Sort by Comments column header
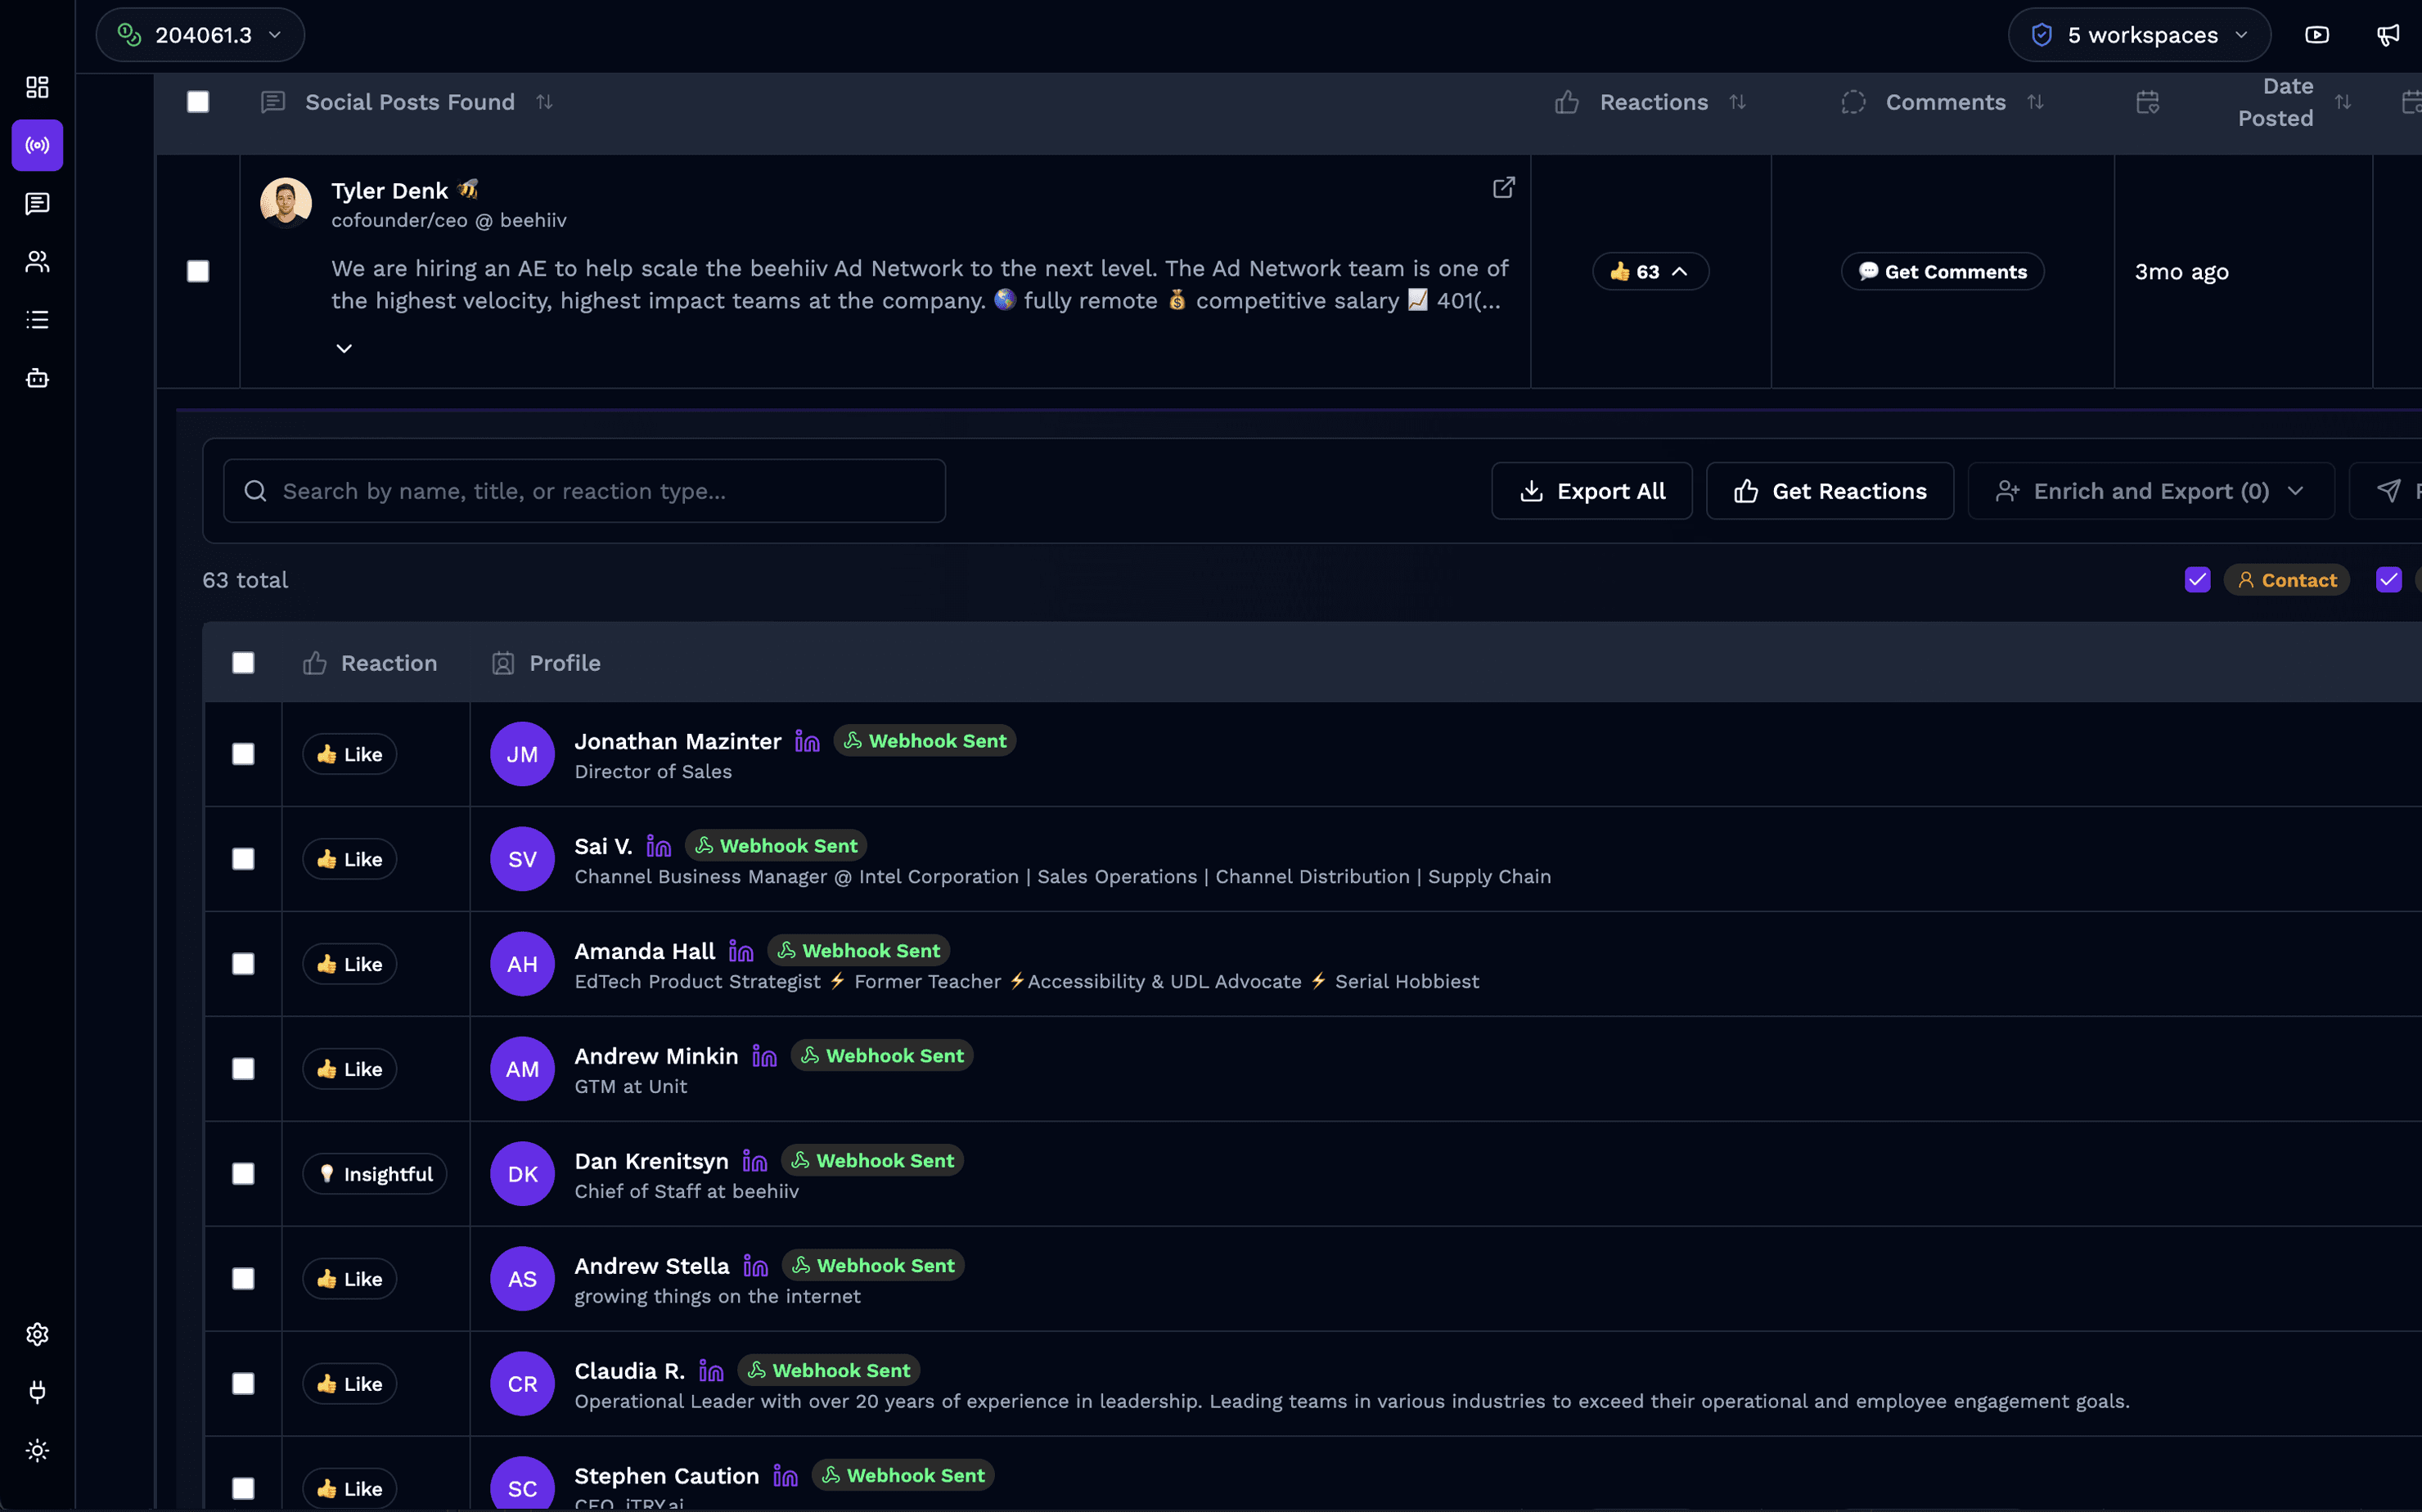Viewport: 2422px width, 1512px height. 1944,102
